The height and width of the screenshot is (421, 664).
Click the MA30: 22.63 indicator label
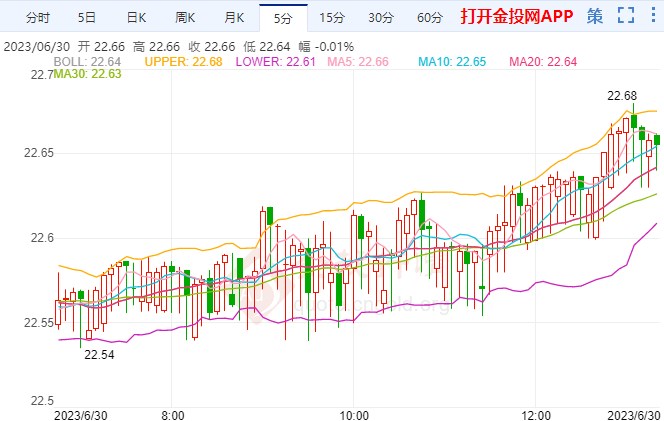87,74
